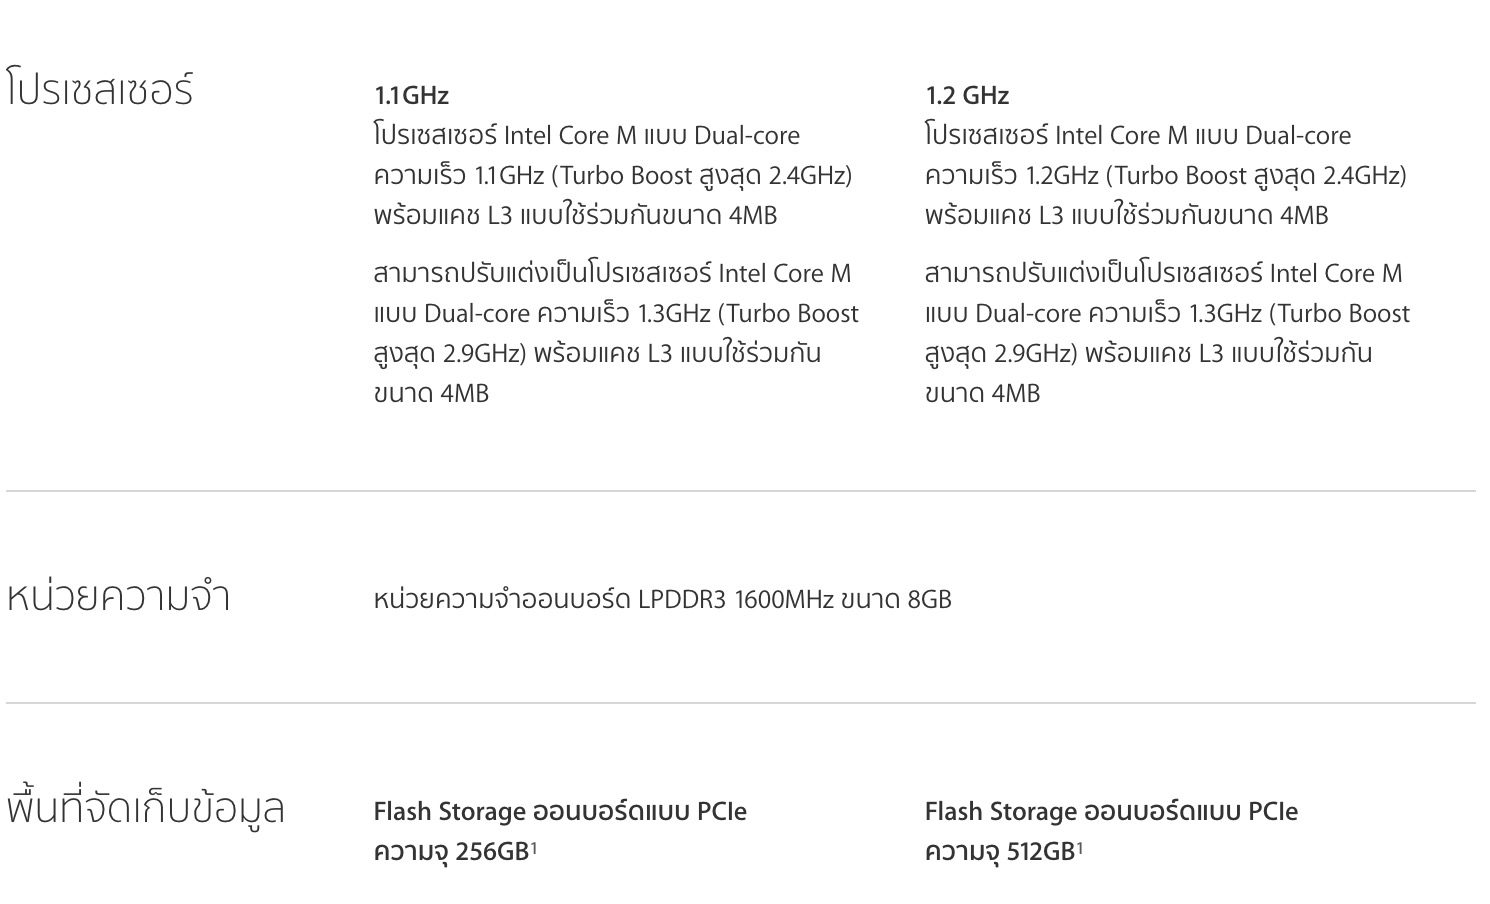Screen dimensions: 1490x904
Task: Click the Intel Core M Dual-core line under 1.2 GHz
Action: click(1137, 135)
